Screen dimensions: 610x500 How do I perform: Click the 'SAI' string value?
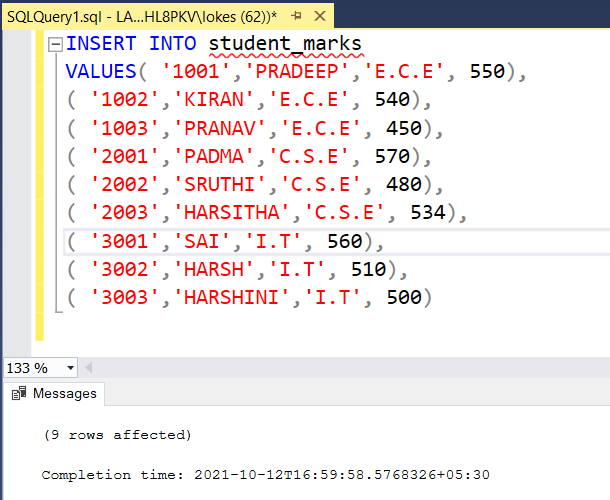[x=202, y=241]
